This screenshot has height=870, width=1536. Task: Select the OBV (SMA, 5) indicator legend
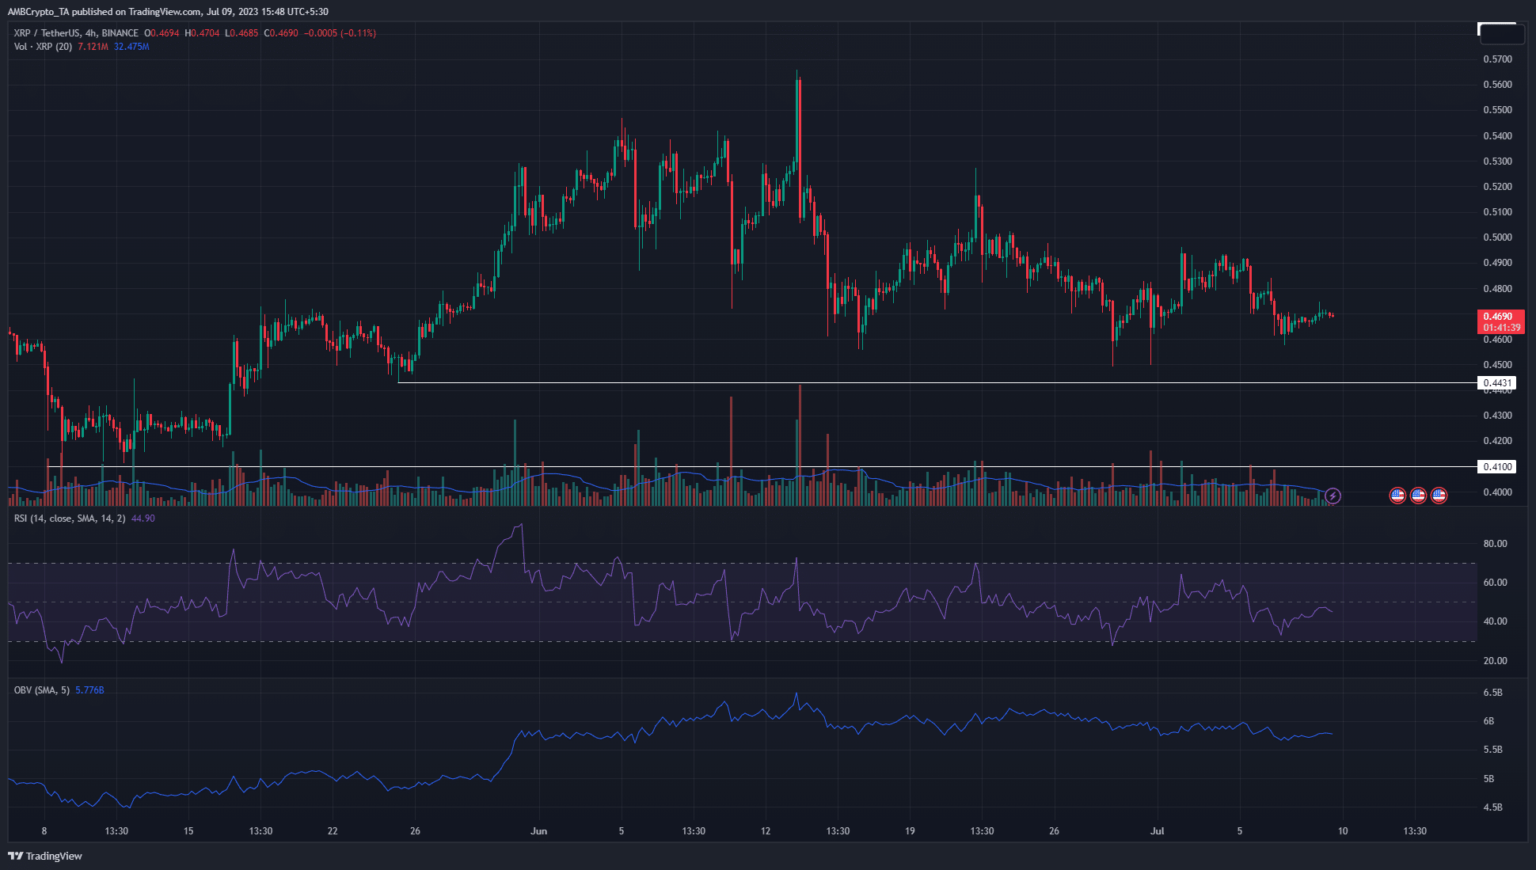42,690
